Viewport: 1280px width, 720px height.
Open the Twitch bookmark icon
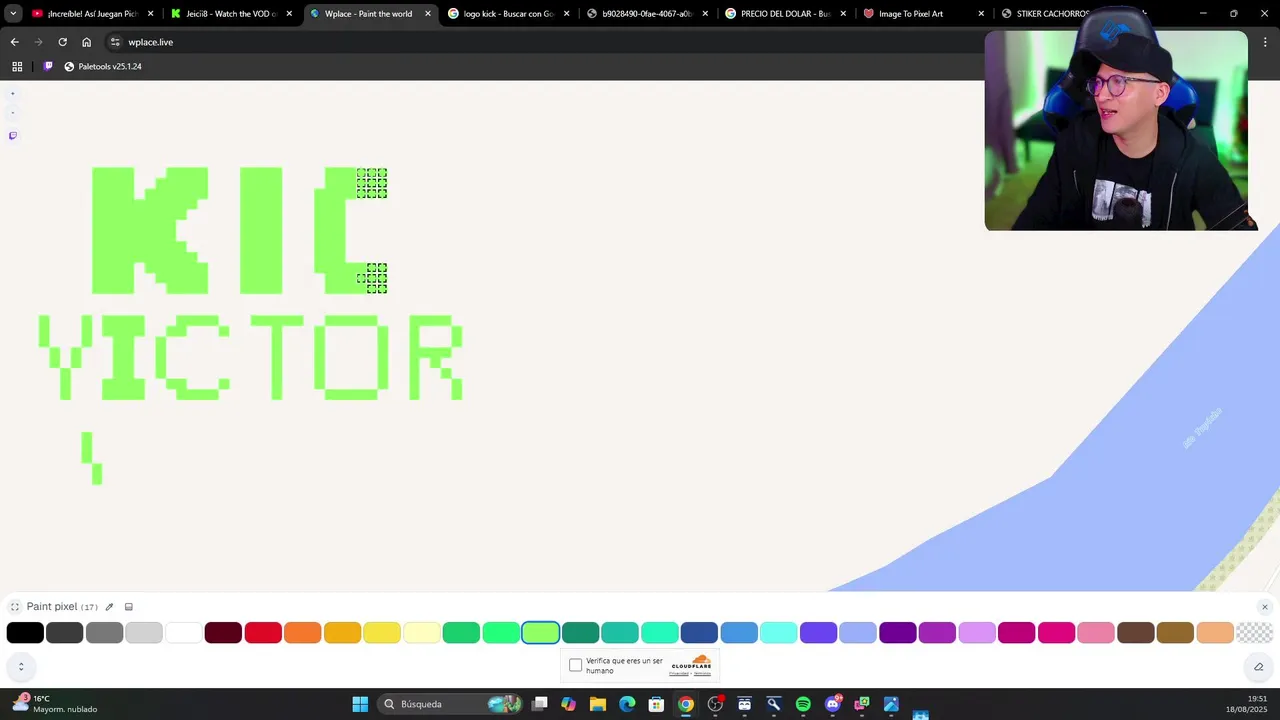[47, 66]
